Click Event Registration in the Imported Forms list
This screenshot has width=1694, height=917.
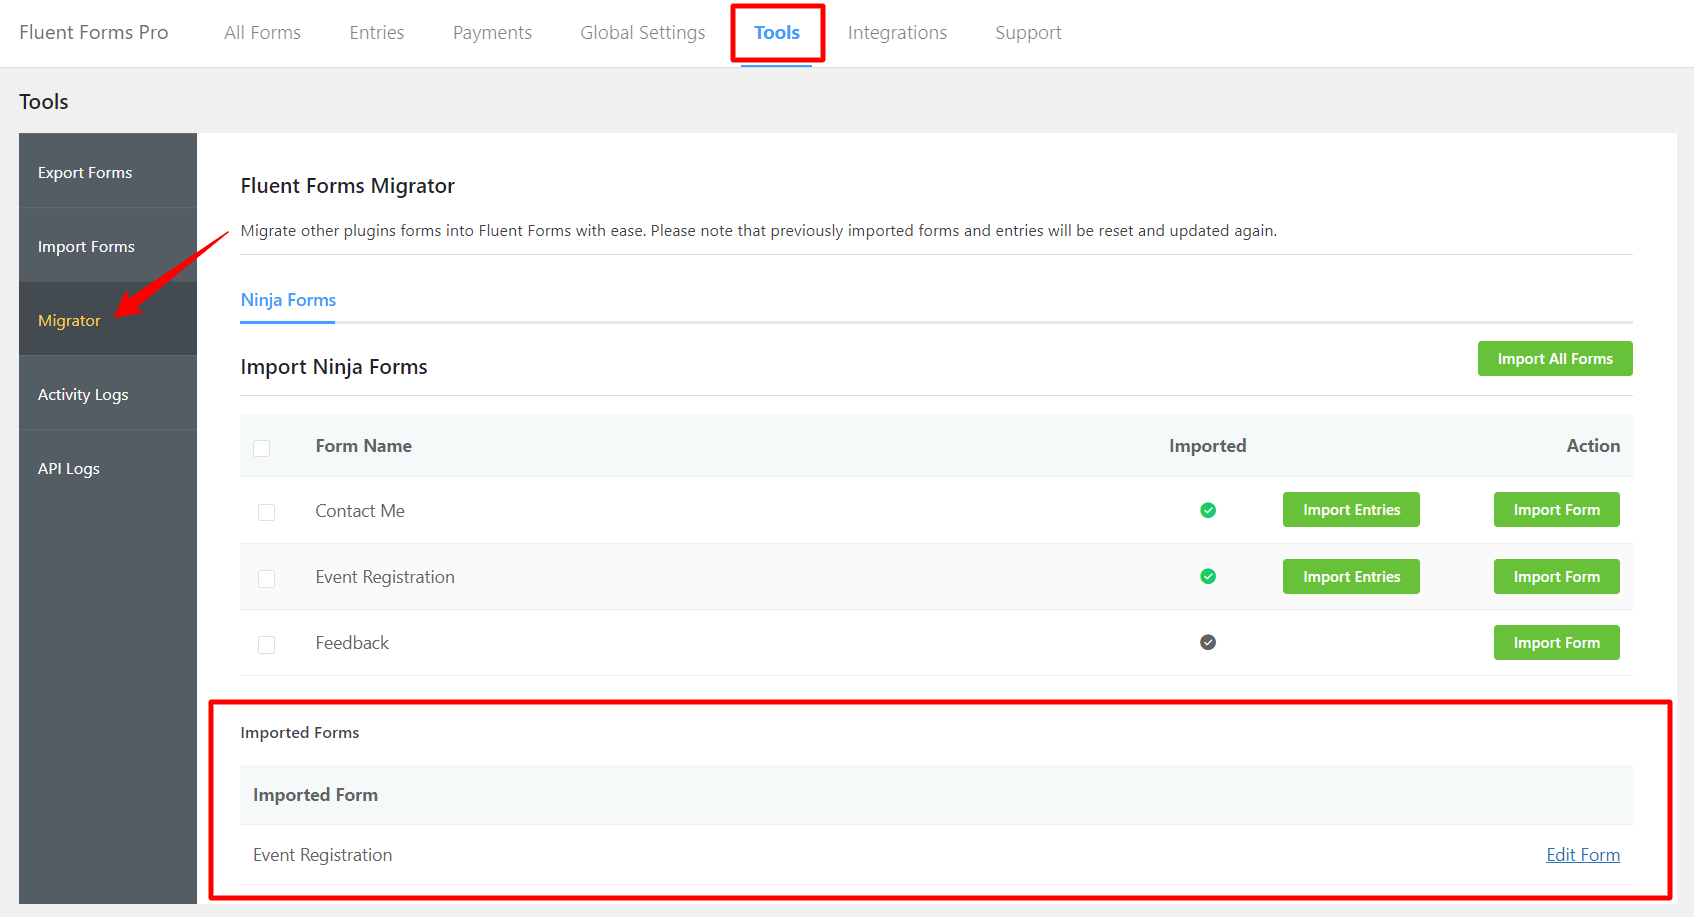[x=322, y=855]
